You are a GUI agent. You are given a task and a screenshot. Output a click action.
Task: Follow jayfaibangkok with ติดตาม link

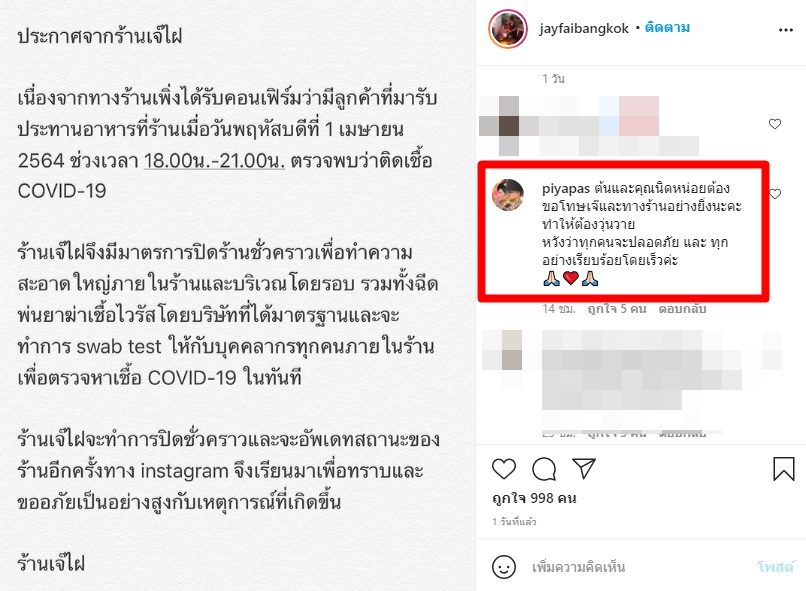pyautogui.click(x=667, y=28)
